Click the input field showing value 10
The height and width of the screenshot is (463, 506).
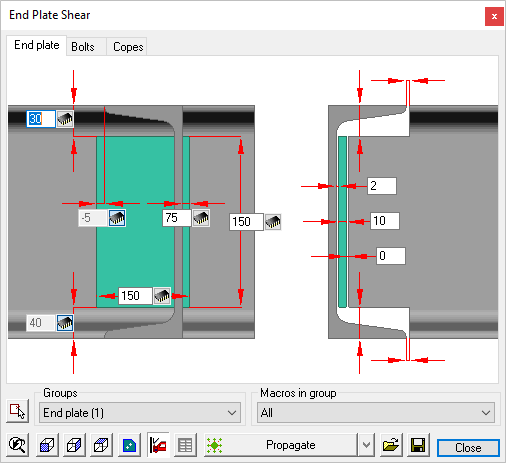click(385, 221)
